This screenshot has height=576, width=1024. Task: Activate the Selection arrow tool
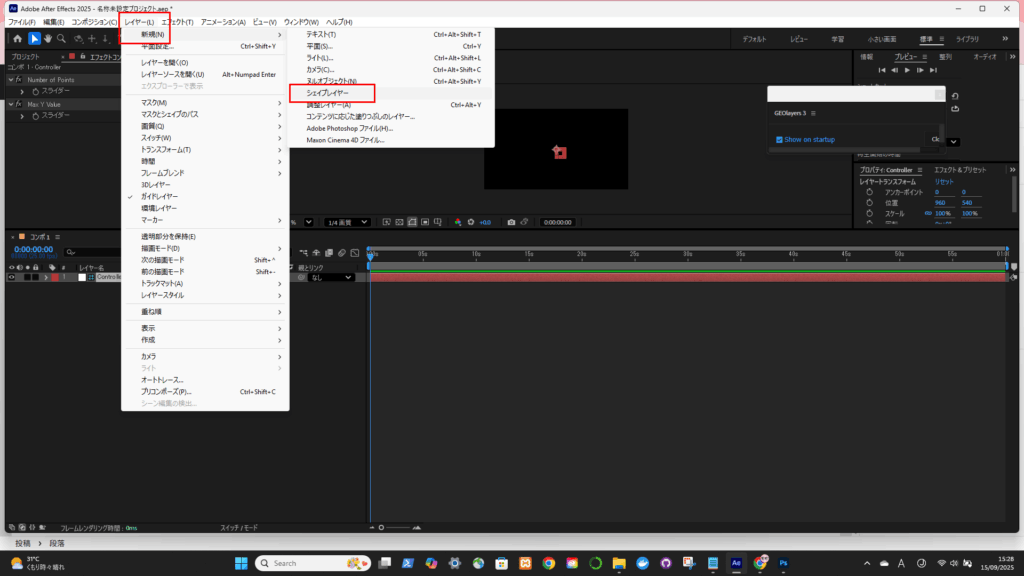point(34,39)
